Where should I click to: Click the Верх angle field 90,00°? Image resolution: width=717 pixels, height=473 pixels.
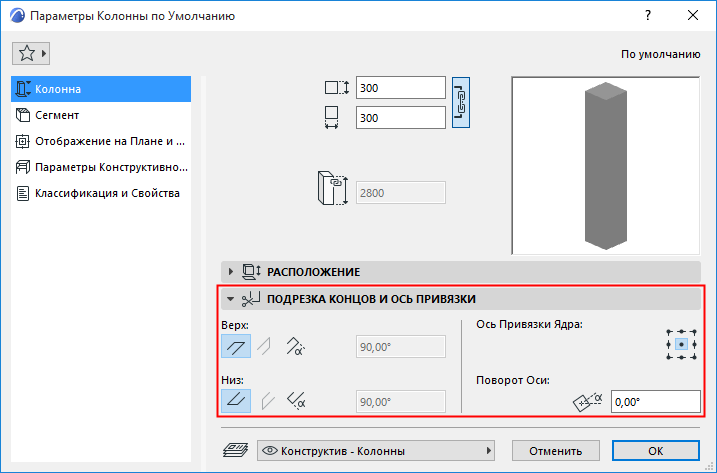click(401, 347)
